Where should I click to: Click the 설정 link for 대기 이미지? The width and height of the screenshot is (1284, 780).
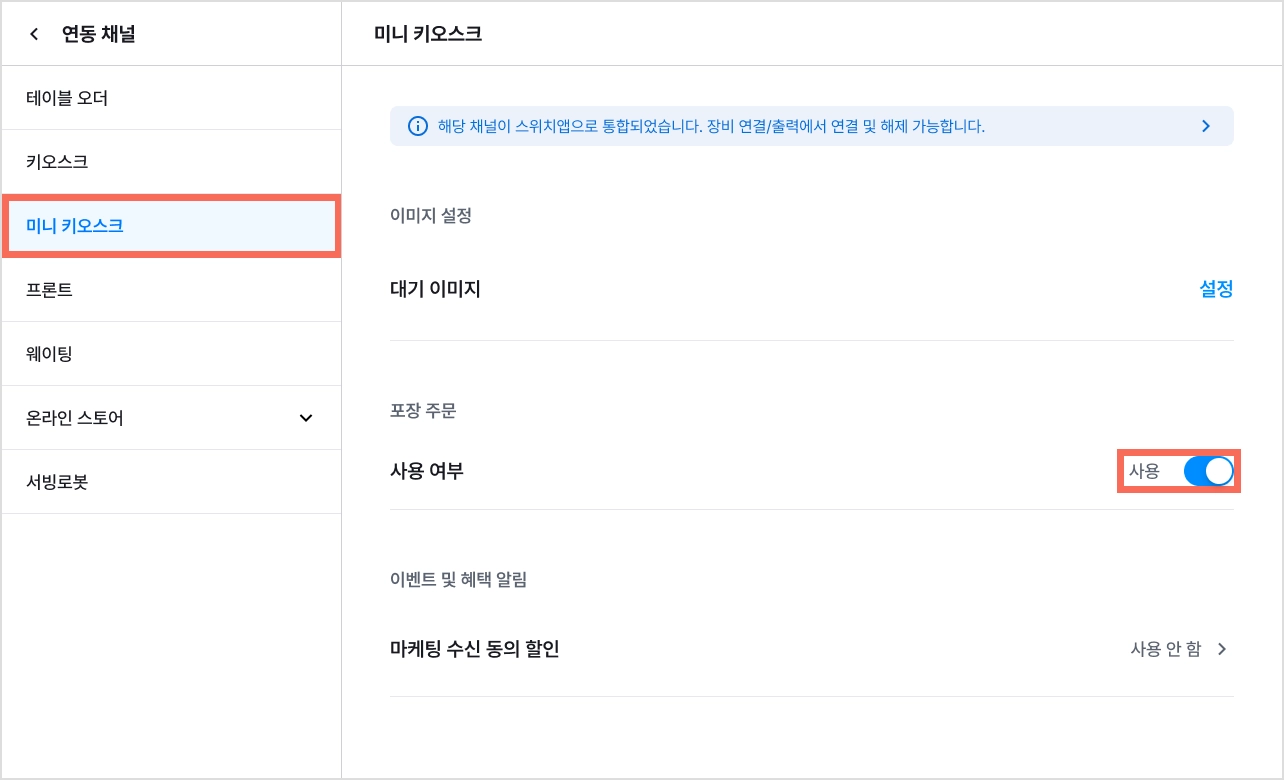[x=1216, y=289]
